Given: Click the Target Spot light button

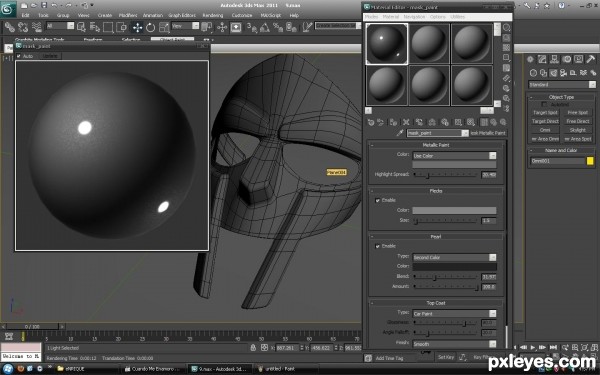Looking at the screenshot, I should coord(545,112).
